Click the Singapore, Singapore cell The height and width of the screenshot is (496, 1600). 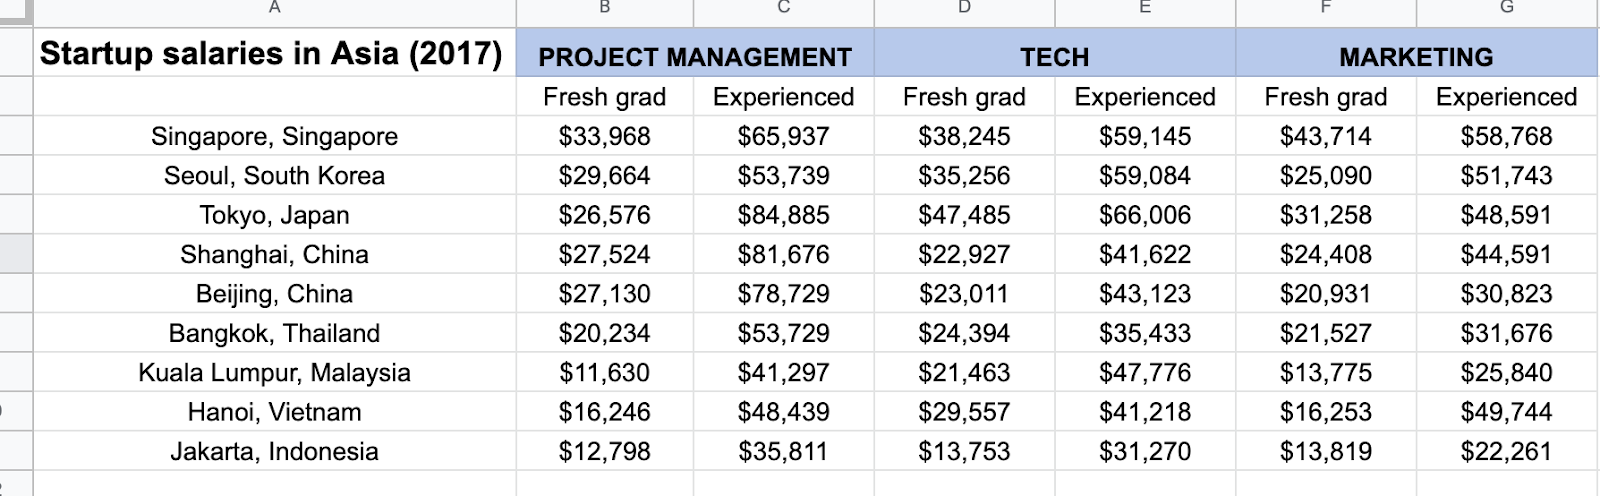(x=274, y=136)
